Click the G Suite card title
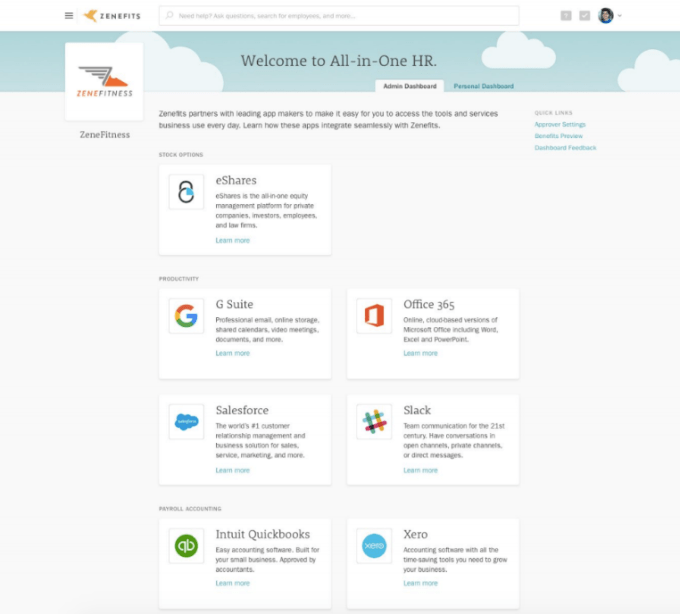This screenshot has height=614, width=680. tap(234, 304)
